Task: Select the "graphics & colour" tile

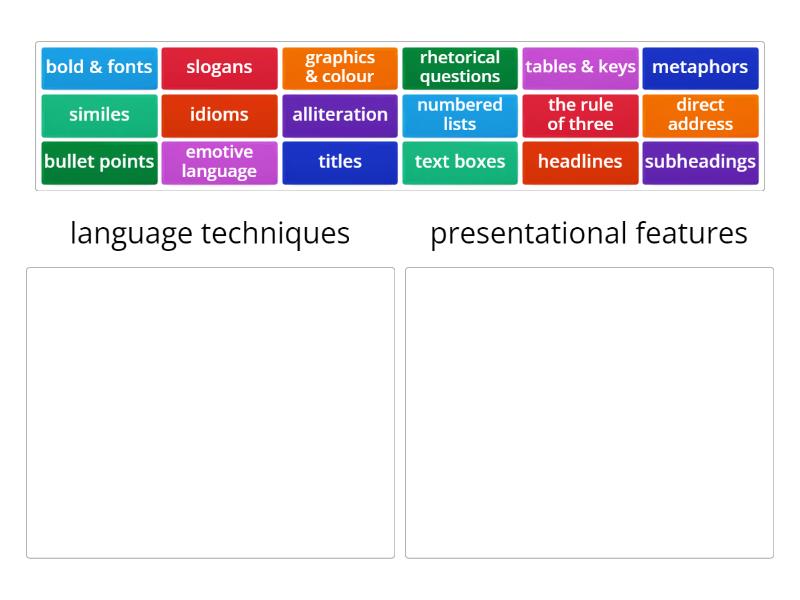Action: click(340, 68)
